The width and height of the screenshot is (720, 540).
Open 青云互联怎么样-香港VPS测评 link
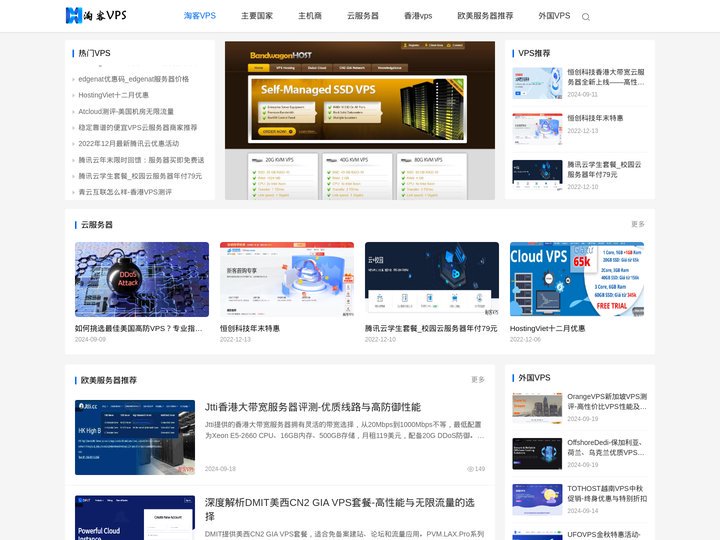click(x=125, y=192)
